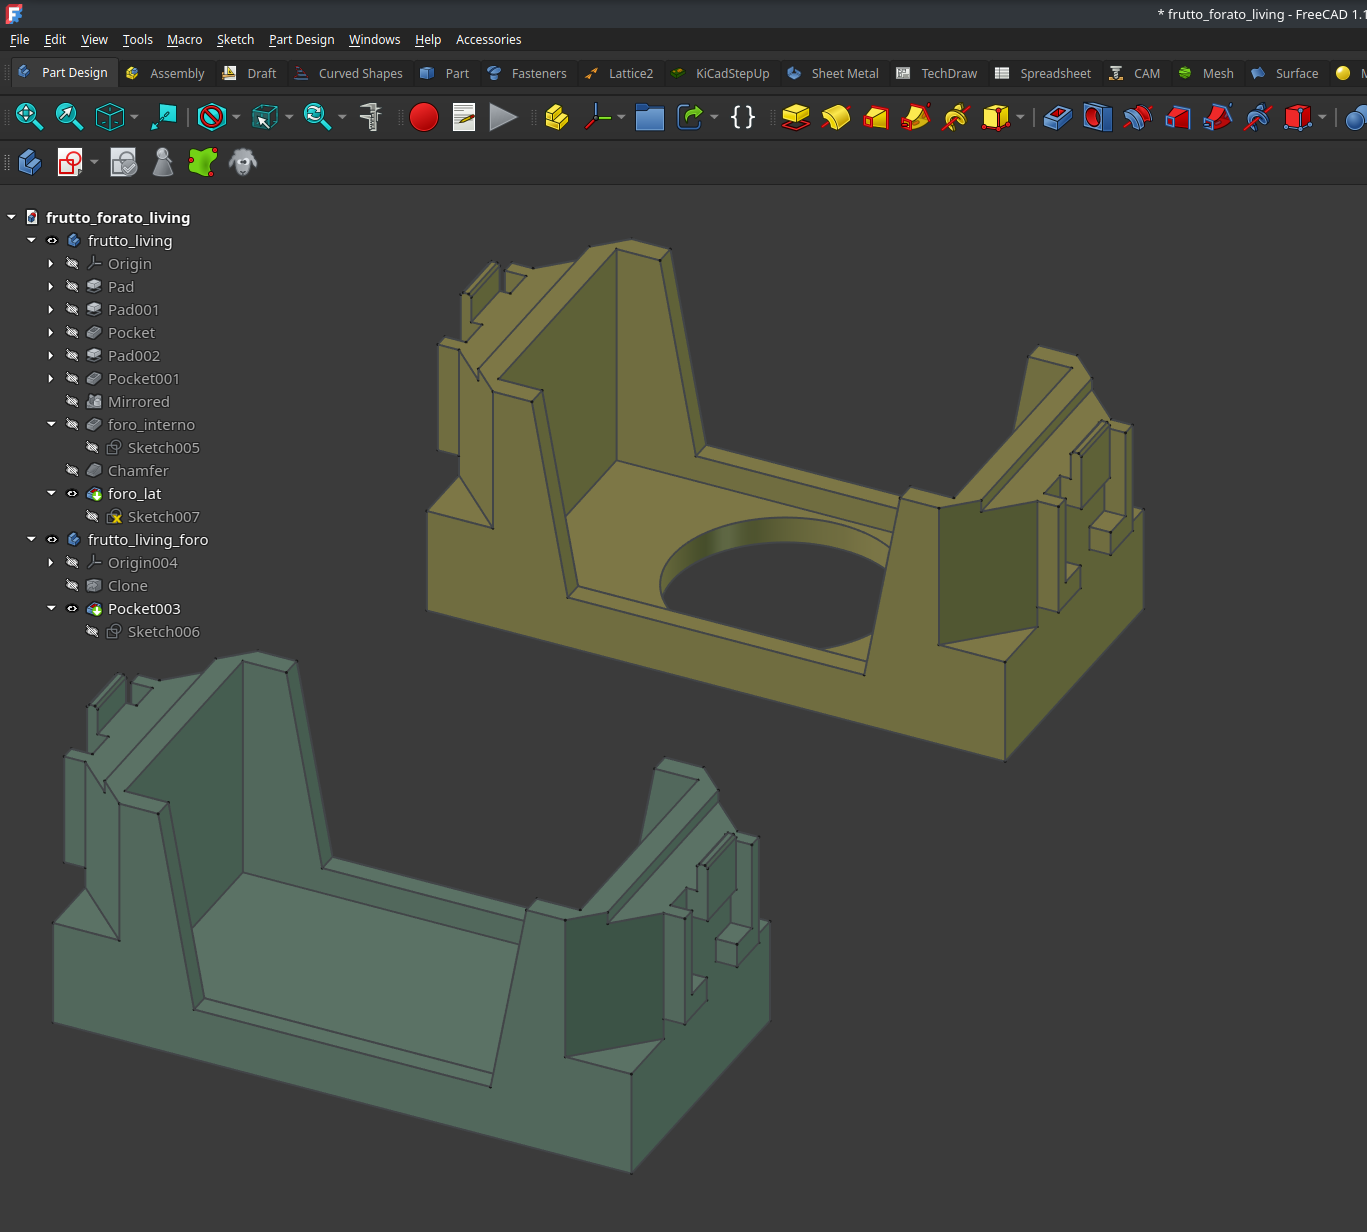Show the hidden Chamfer feature

pos(72,471)
